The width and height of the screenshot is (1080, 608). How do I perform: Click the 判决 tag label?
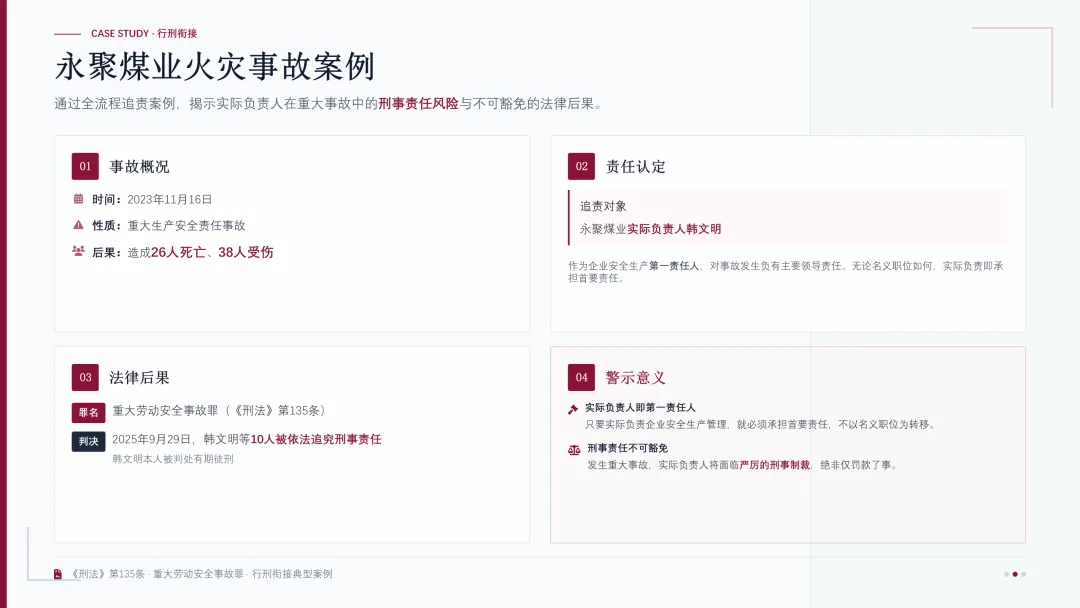click(x=88, y=441)
